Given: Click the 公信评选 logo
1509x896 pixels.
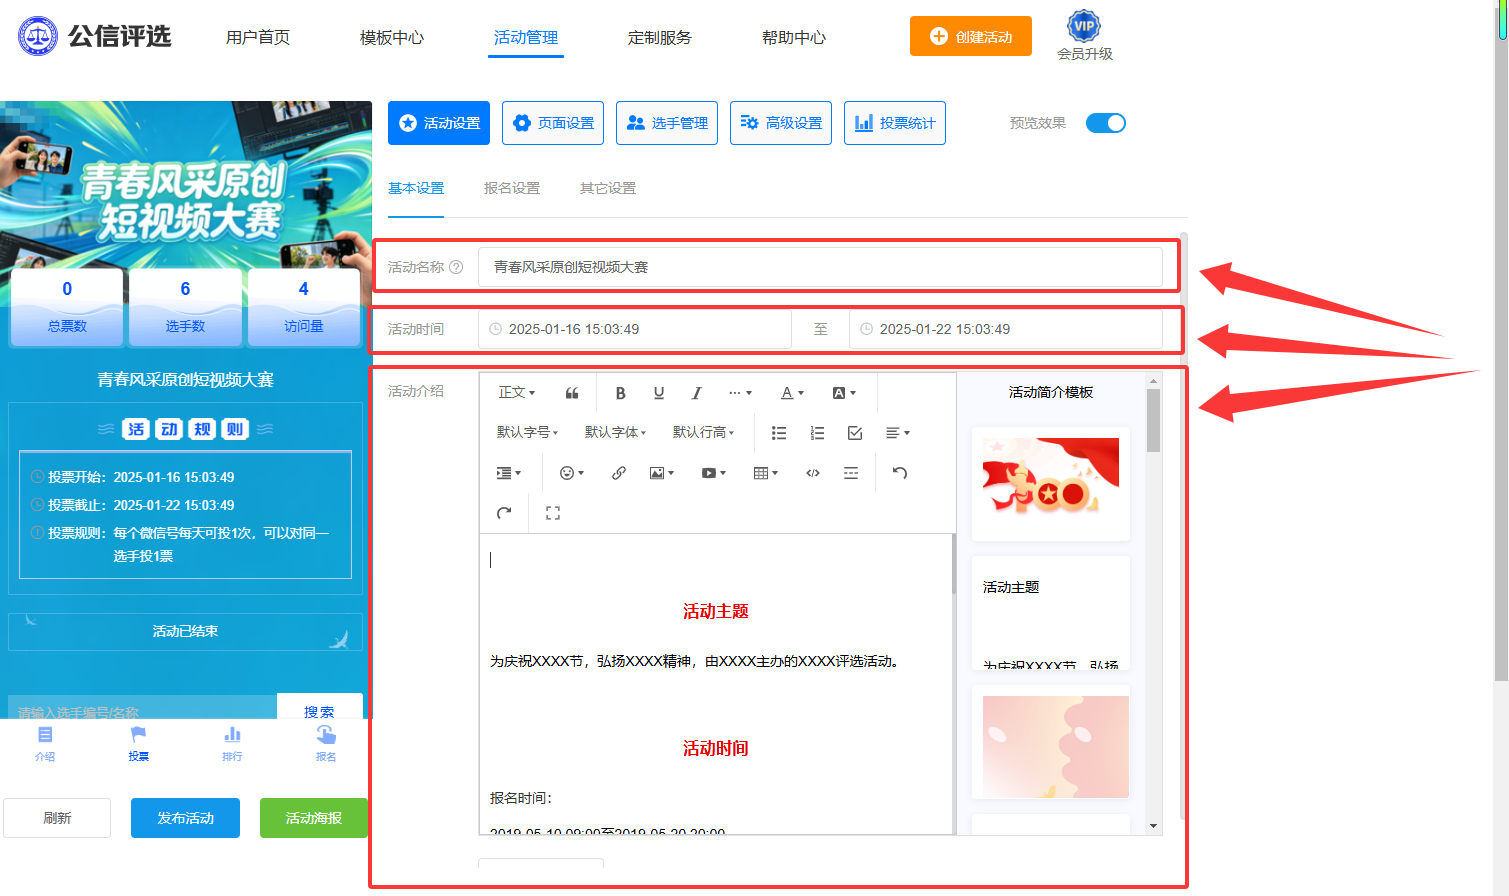Looking at the screenshot, I should pyautogui.click(x=95, y=36).
